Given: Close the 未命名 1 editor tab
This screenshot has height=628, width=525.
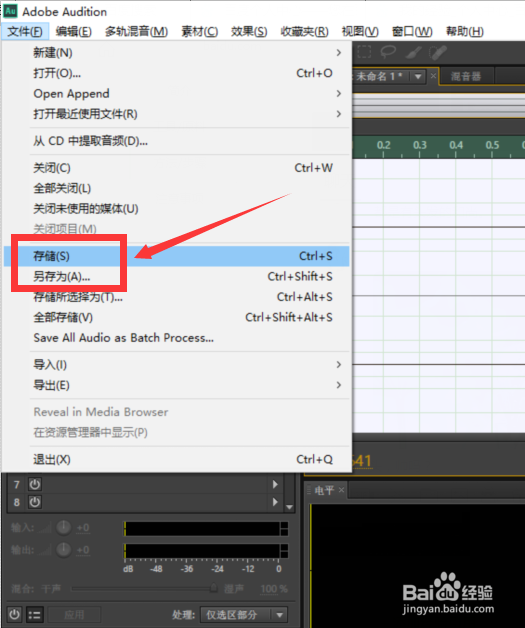Looking at the screenshot, I should pyautogui.click(x=433, y=76).
